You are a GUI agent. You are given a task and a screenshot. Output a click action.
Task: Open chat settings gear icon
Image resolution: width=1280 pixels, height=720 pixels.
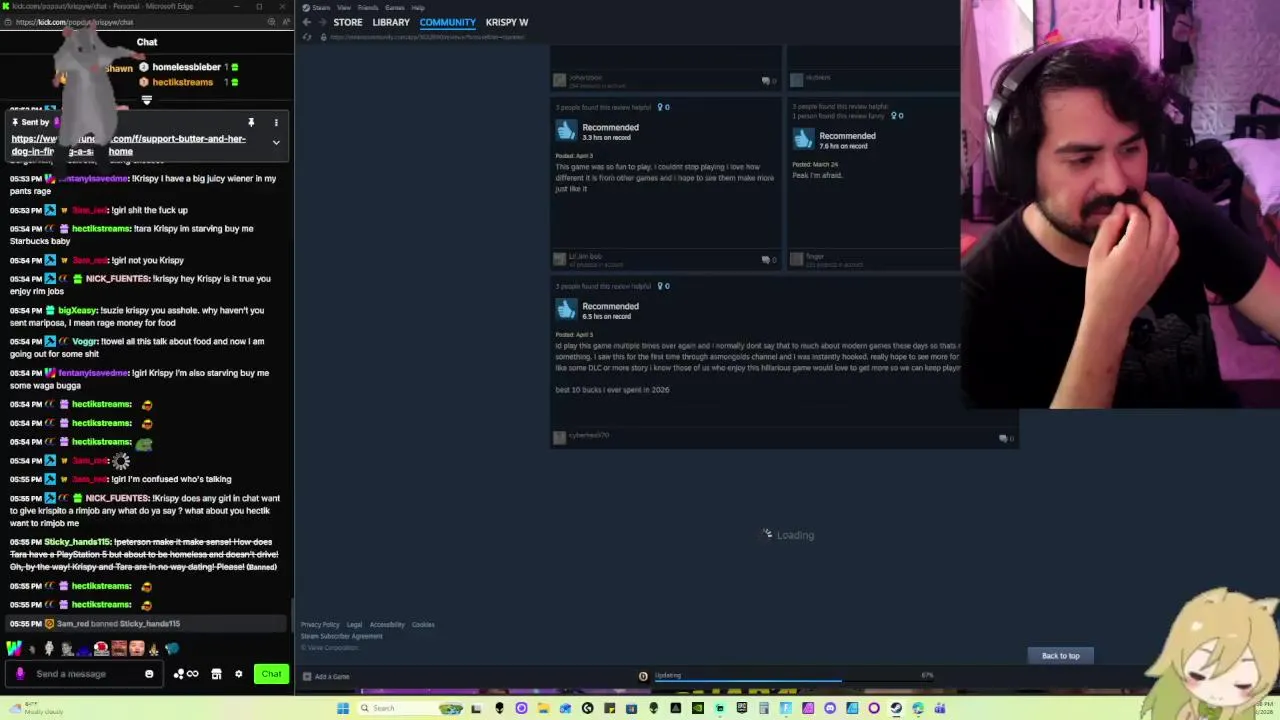[x=238, y=674]
